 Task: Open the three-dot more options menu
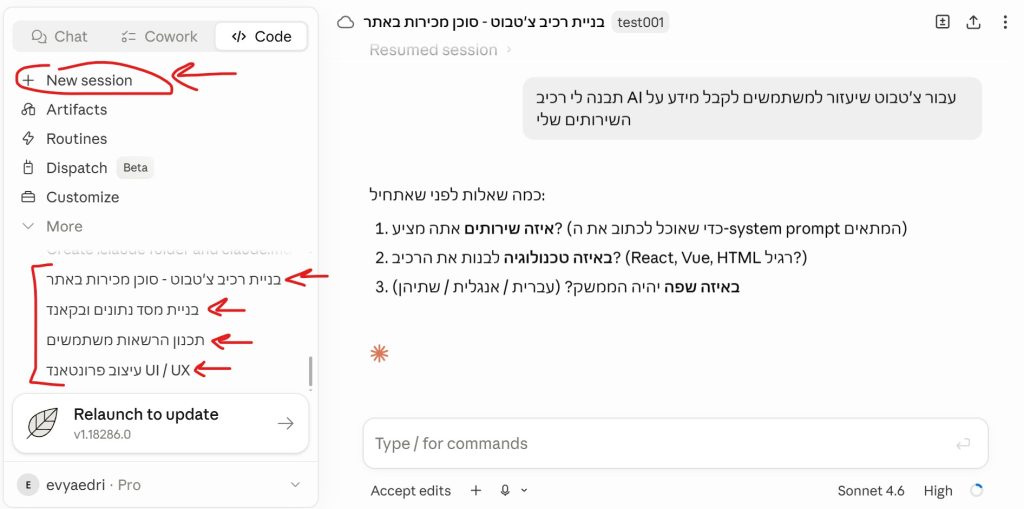[x=1004, y=22]
